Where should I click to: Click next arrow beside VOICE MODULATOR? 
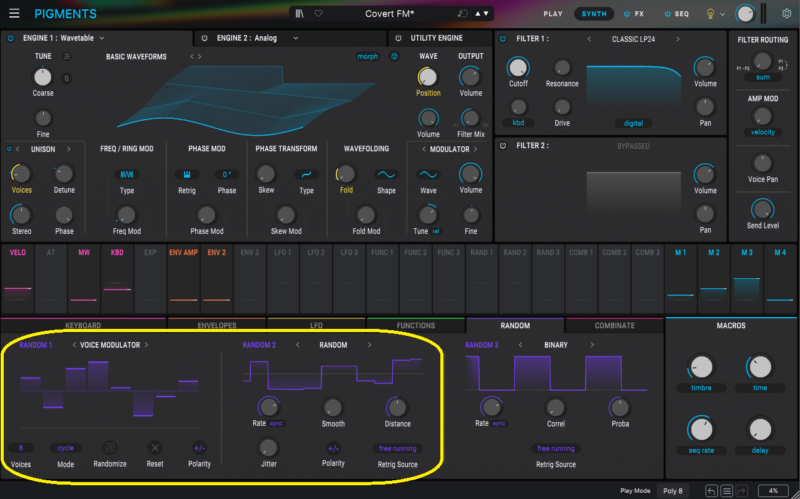point(146,345)
